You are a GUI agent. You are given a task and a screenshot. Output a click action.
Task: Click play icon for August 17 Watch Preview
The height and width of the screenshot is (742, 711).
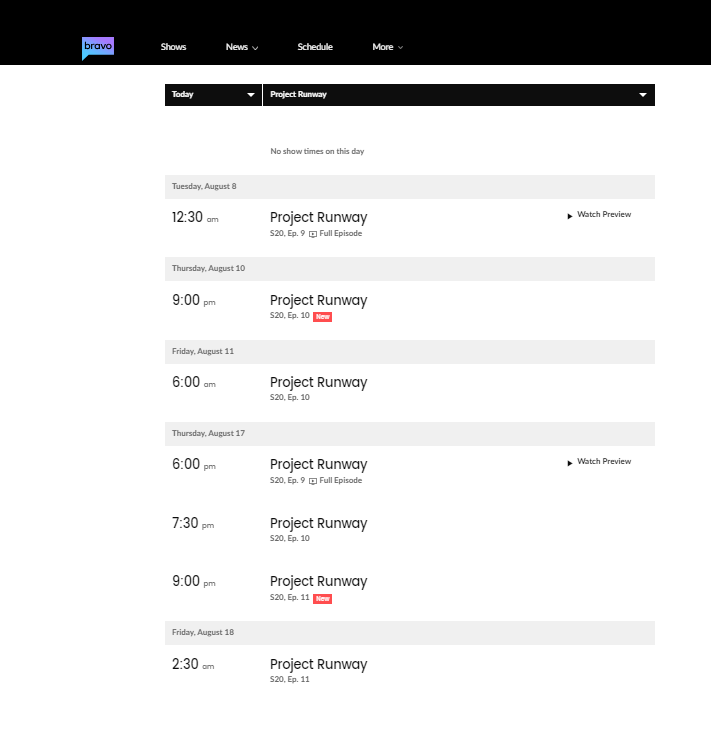pyautogui.click(x=570, y=463)
